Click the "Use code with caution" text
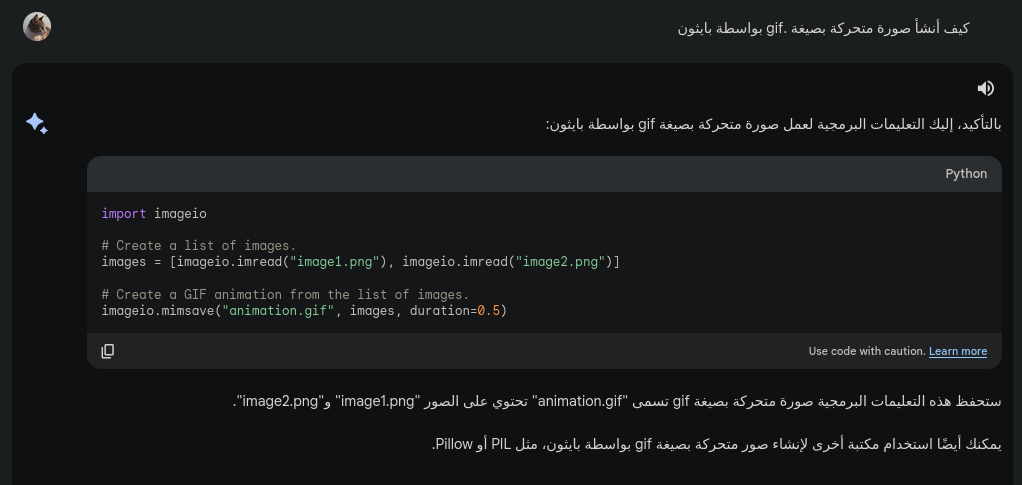1022x485 pixels. (x=865, y=351)
